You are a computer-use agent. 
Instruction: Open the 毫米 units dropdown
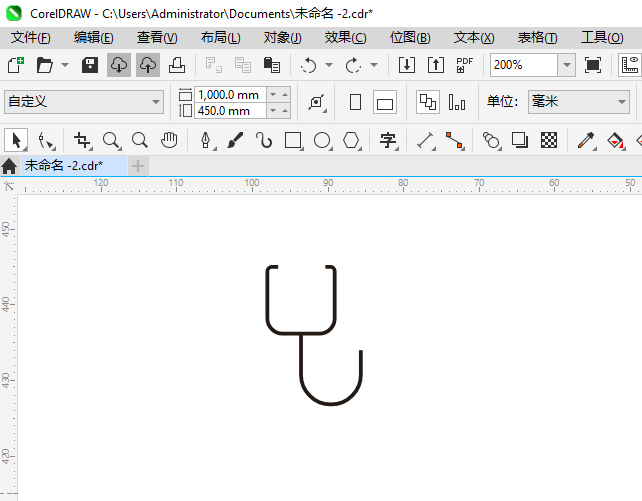(579, 102)
